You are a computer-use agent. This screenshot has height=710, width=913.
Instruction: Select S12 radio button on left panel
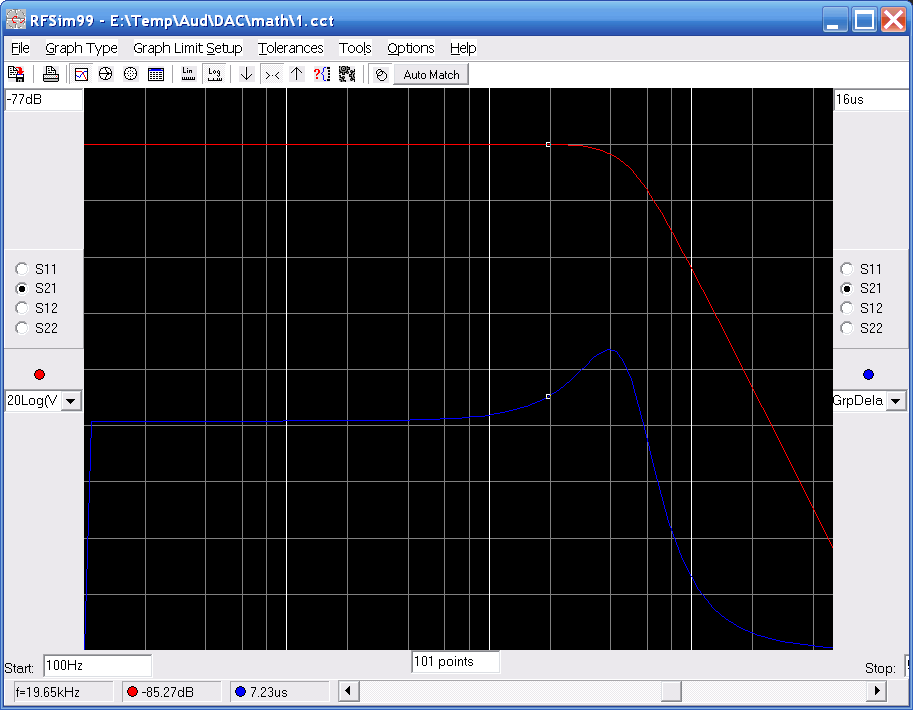pyautogui.click(x=22, y=308)
